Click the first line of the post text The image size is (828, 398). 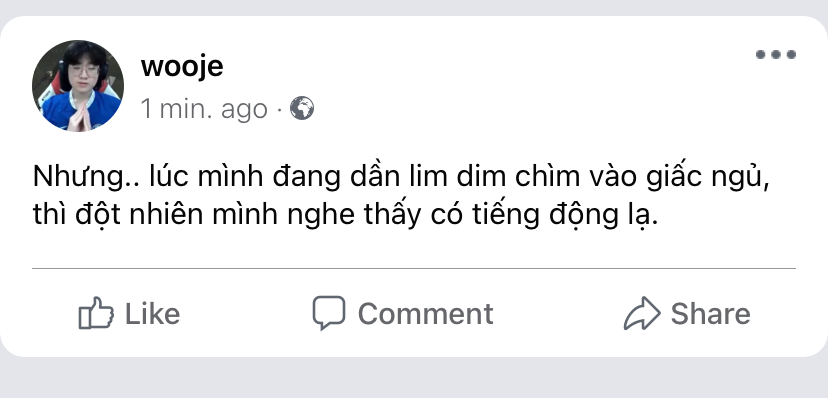401,178
